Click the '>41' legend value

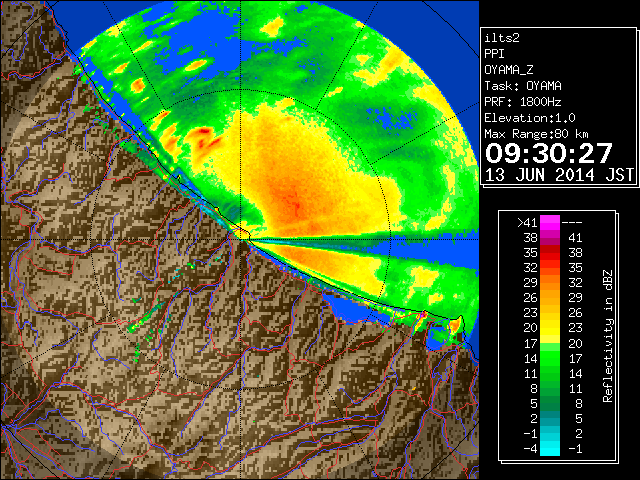coord(527,223)
